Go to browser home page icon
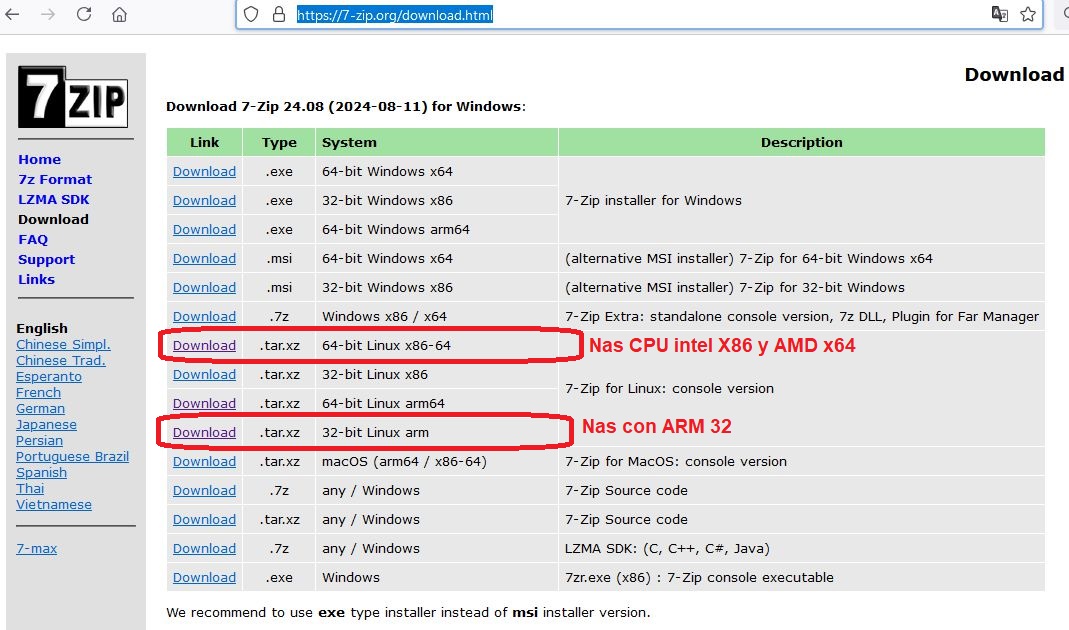Image resolution: width=1069 pixels, height=630 pixels. (119, 15)
